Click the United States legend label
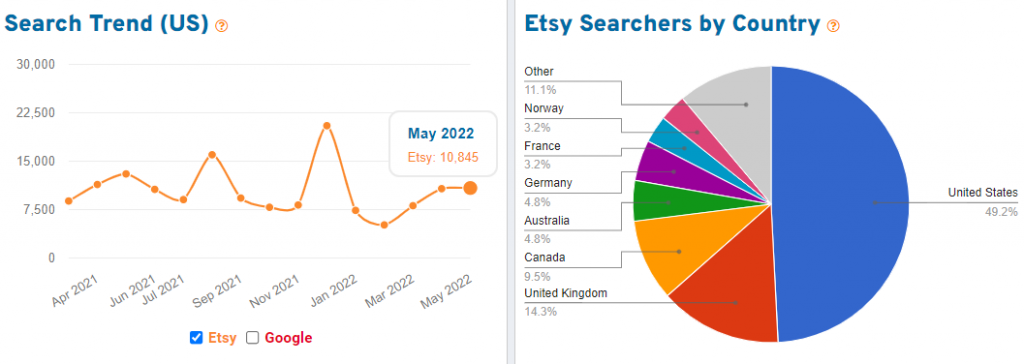Screen dimensions: 1024x364 coord(982,193)
